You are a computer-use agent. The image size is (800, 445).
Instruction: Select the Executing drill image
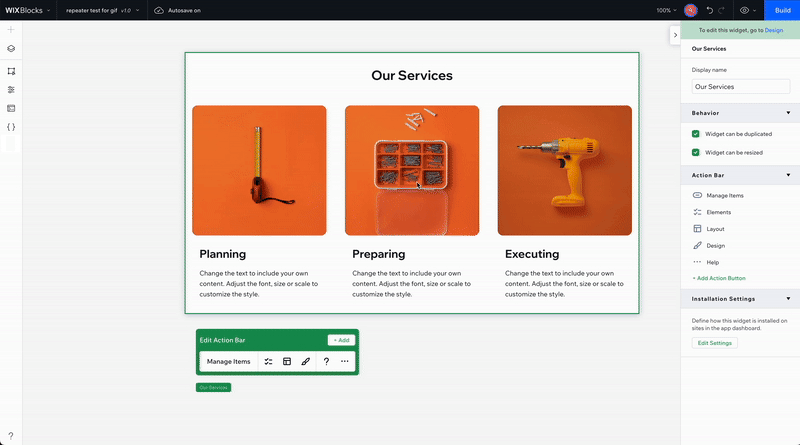pyautogui.click(x=565, y=170)
